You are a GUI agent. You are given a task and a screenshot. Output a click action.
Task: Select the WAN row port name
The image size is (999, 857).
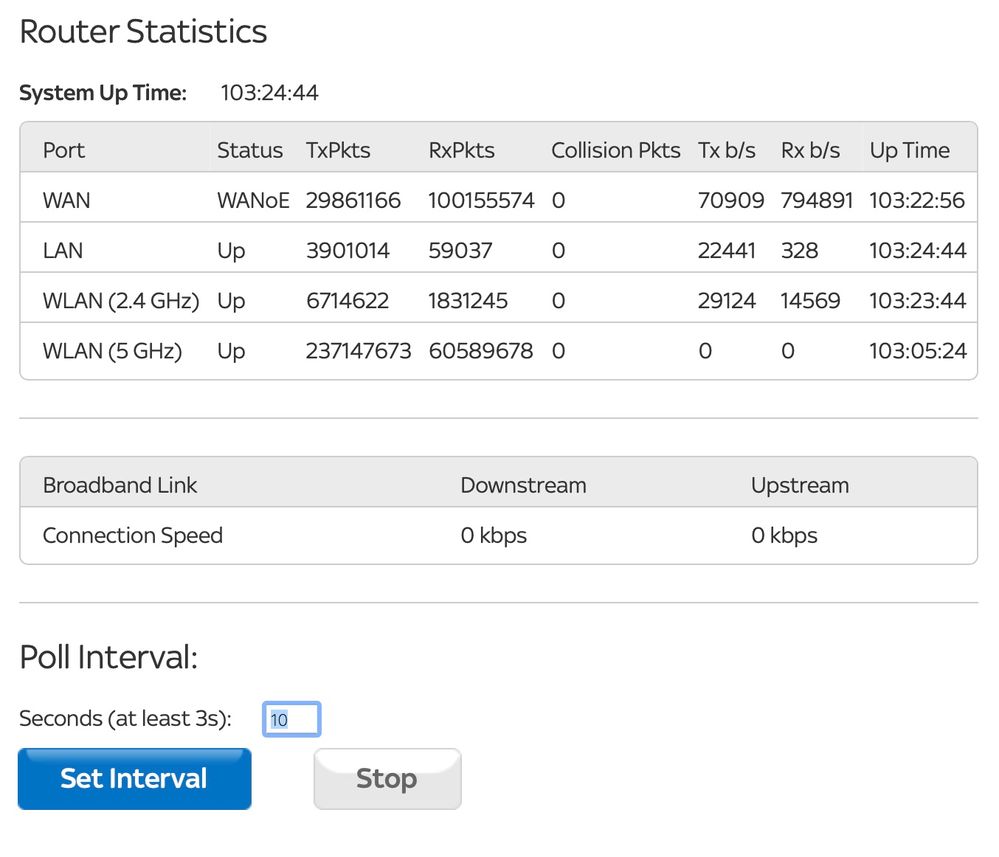tap(66, 200)
